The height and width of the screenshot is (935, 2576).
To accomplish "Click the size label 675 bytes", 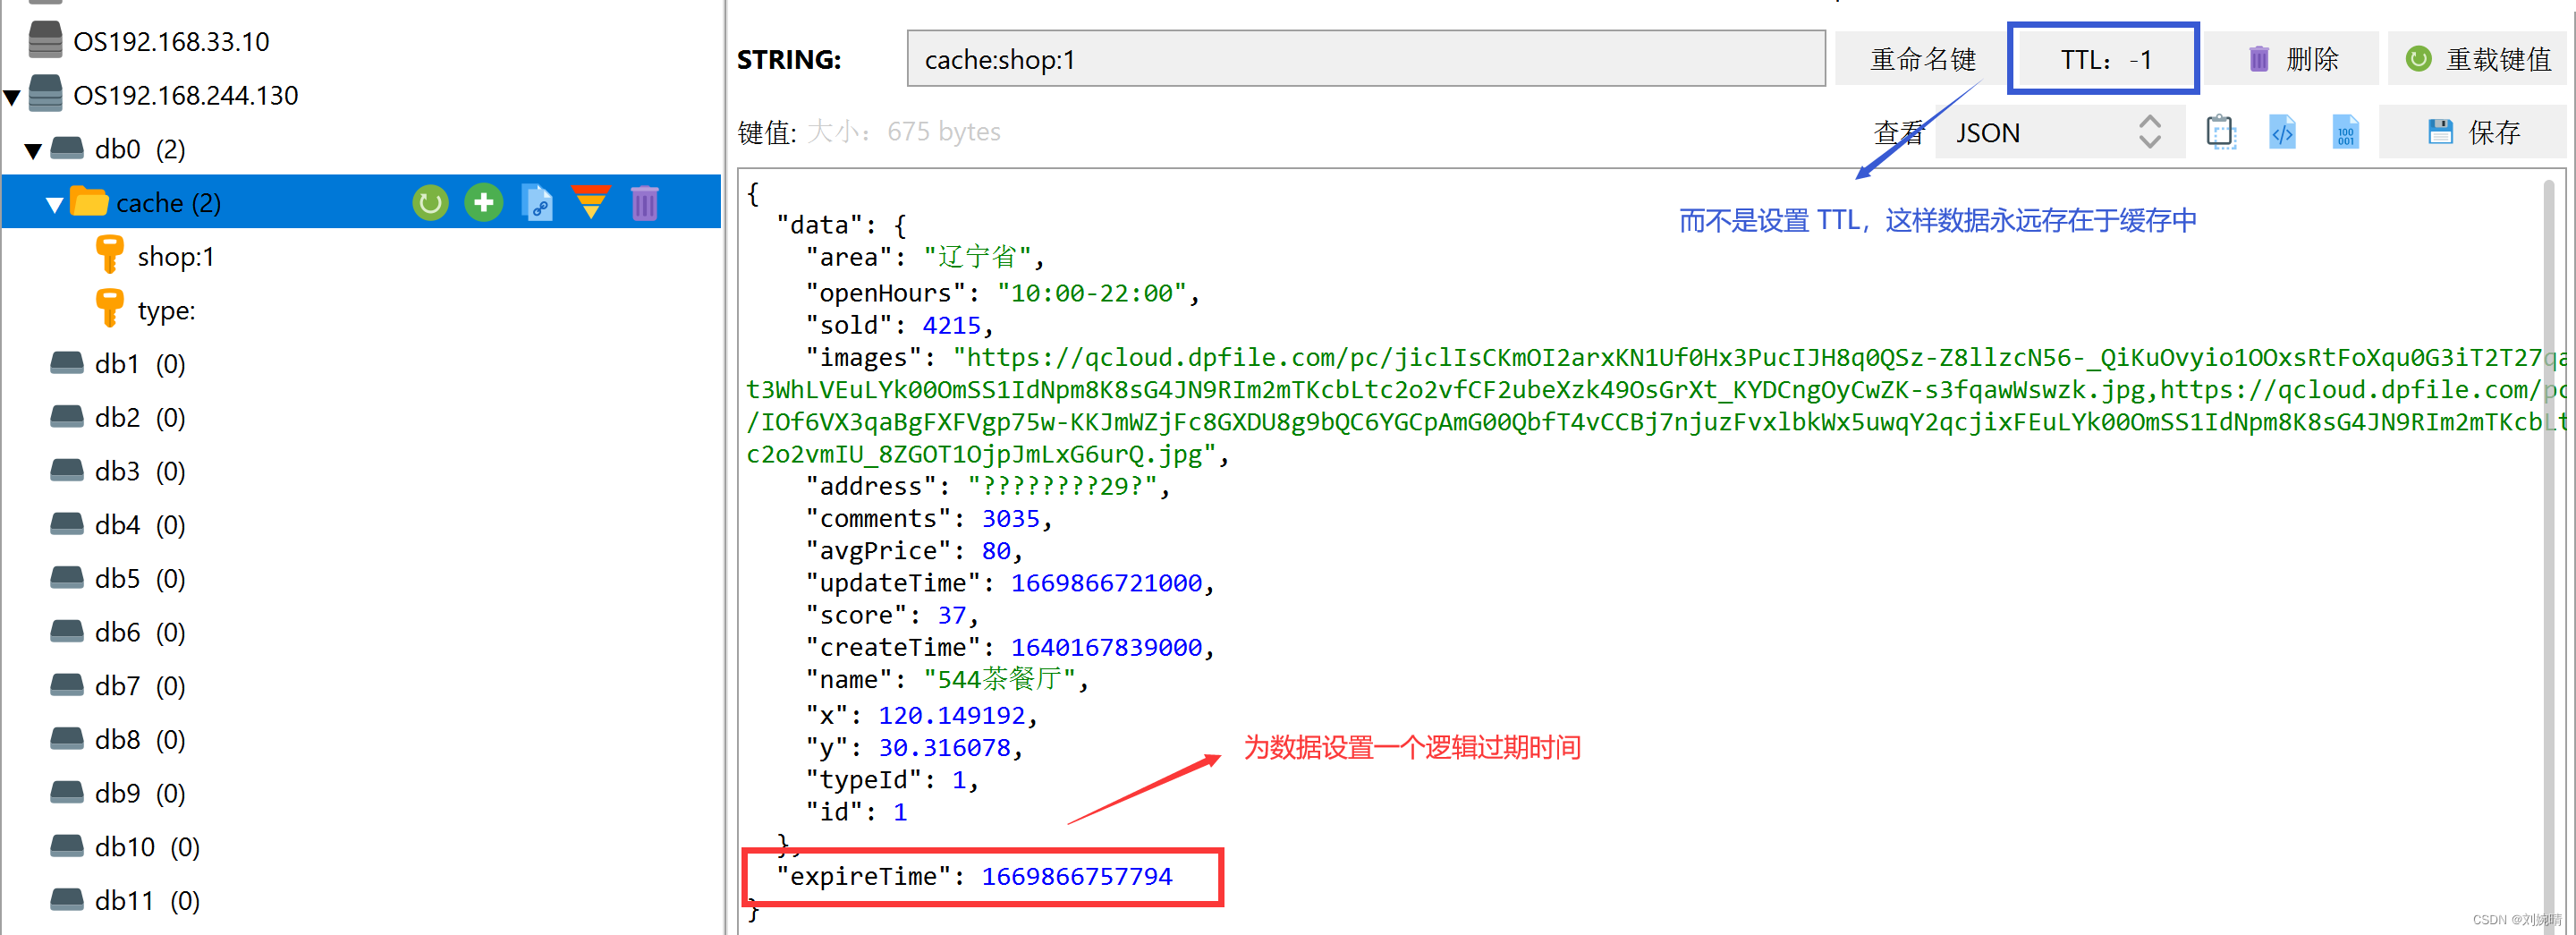I will tap(944, 131).
